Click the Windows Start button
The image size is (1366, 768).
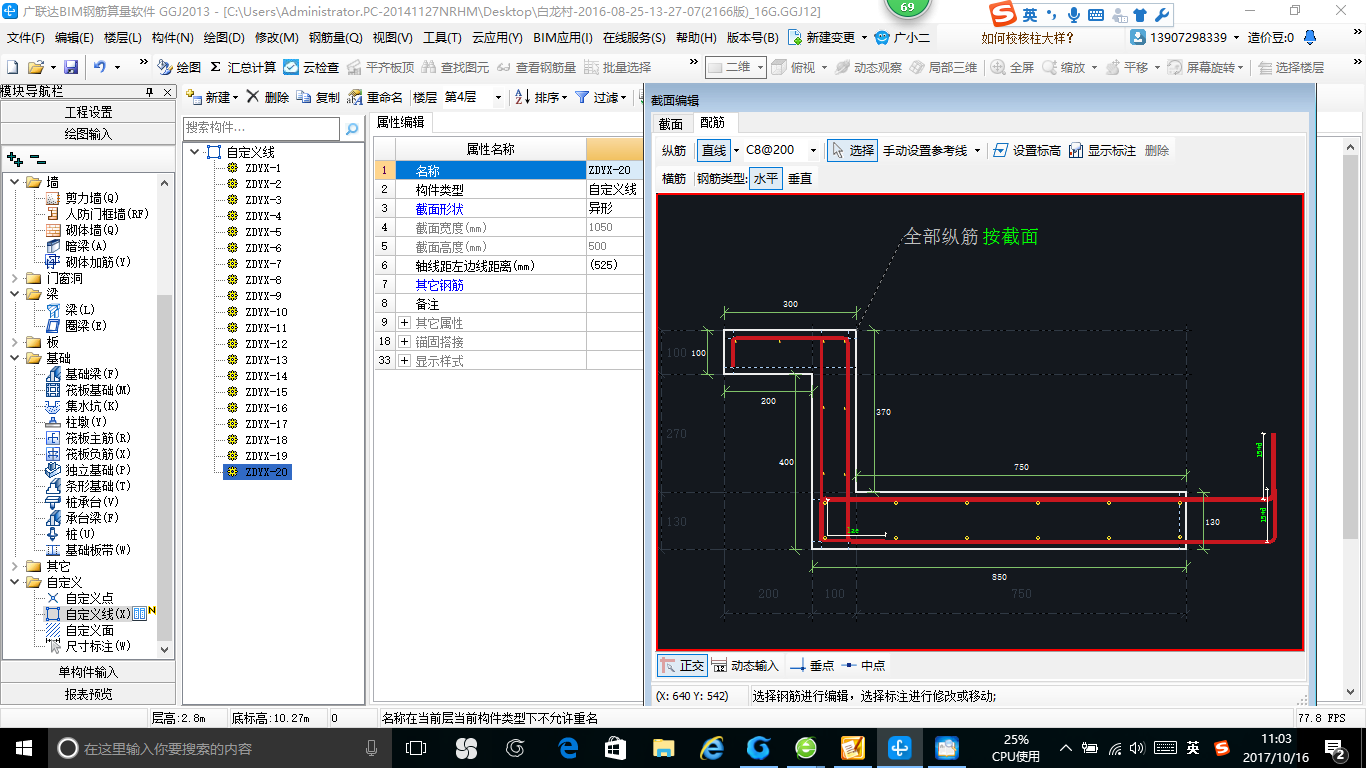(x=22, y=747)
